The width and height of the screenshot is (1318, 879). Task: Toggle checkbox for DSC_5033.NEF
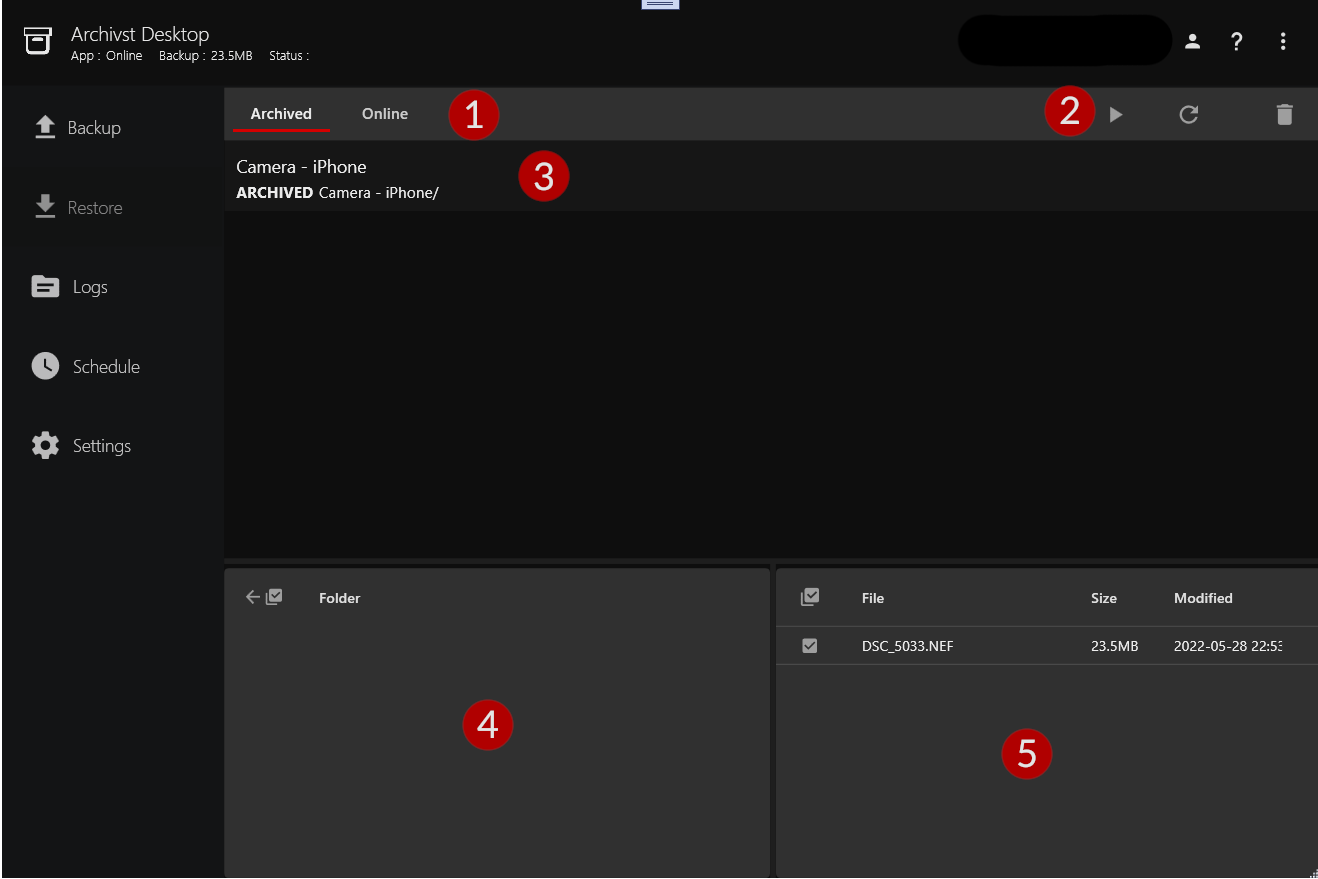[x=810, y=646]
